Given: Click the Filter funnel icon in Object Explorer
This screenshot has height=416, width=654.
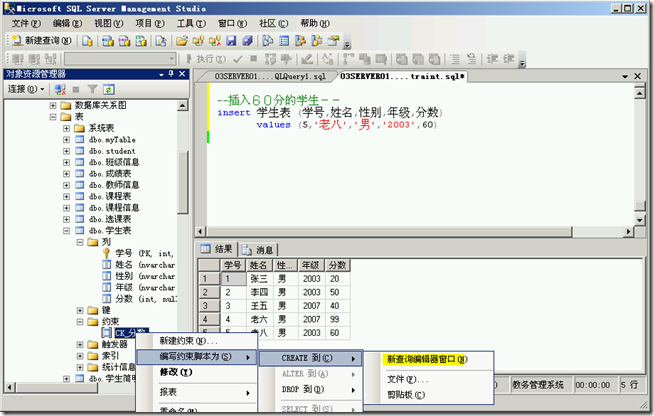Looking at the screenshot, I should (x=92, y=89).
